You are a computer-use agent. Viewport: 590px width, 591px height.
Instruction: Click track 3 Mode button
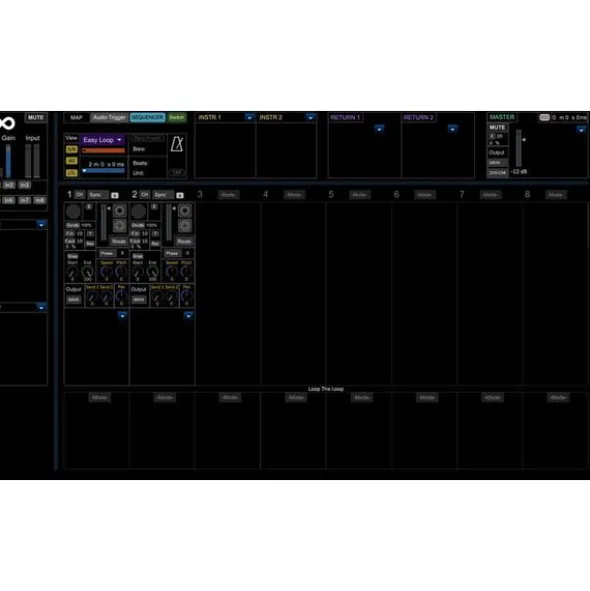pyautogui.click(x=228, y=195)
